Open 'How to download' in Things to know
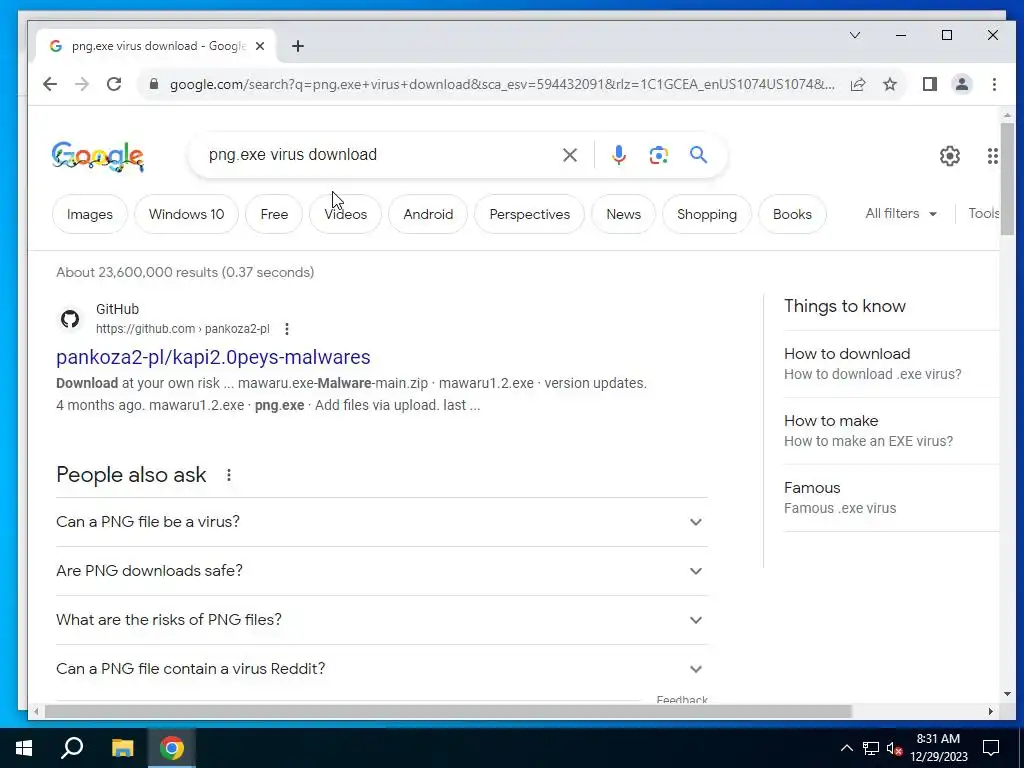1024x768 pixels. pos(891,364)
